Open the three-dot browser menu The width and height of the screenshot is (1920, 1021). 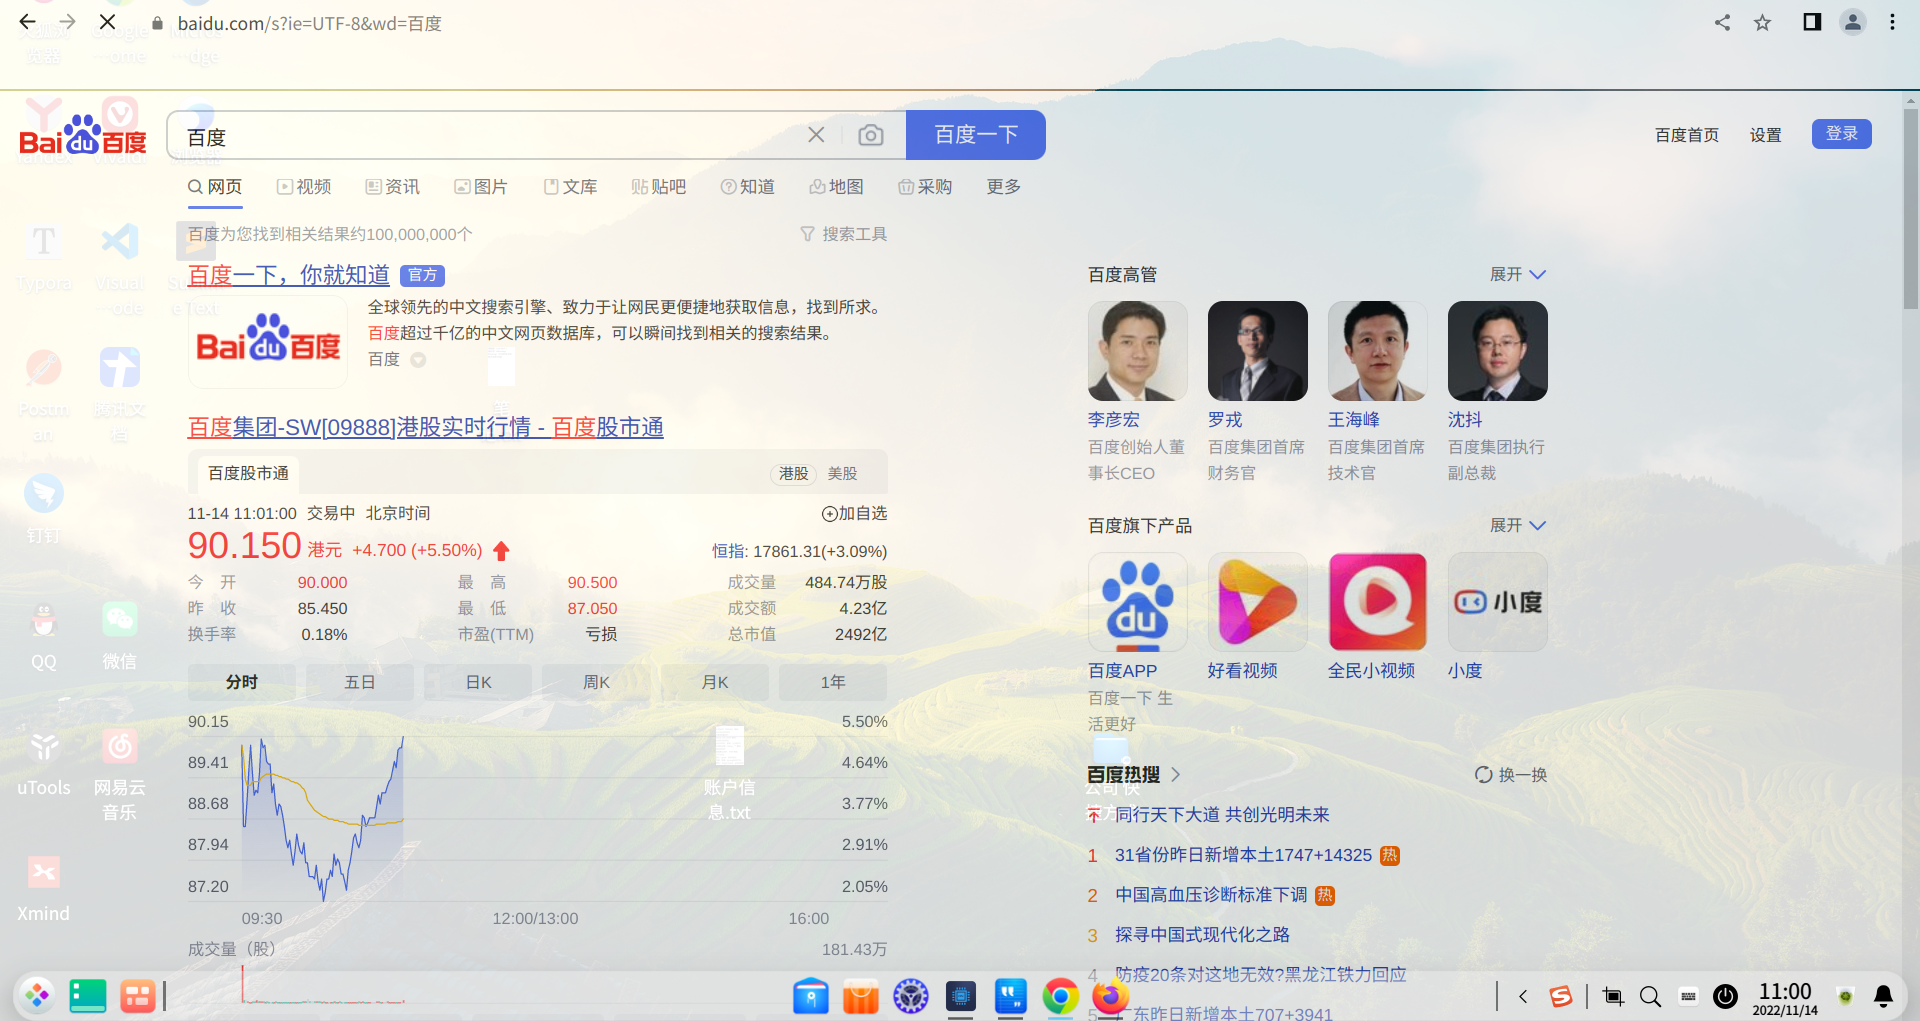[x=1892, y=22]
